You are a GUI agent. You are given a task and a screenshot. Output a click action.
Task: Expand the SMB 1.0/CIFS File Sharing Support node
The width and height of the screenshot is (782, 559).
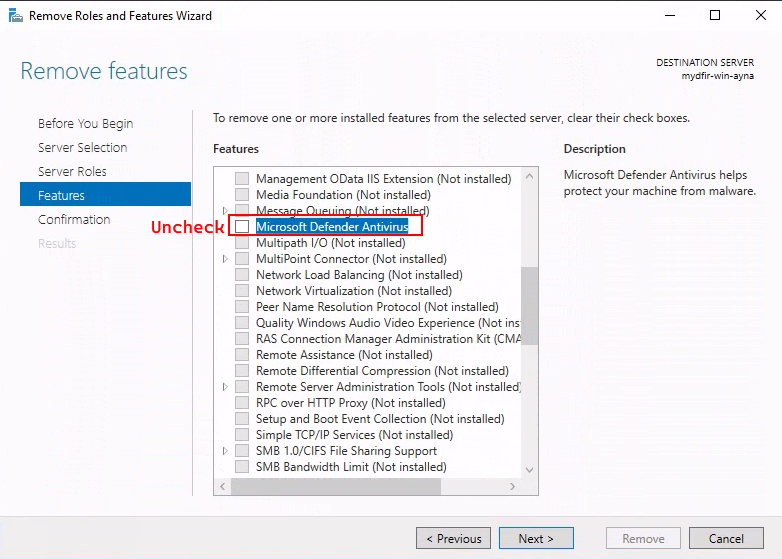(x=225, y=451)
